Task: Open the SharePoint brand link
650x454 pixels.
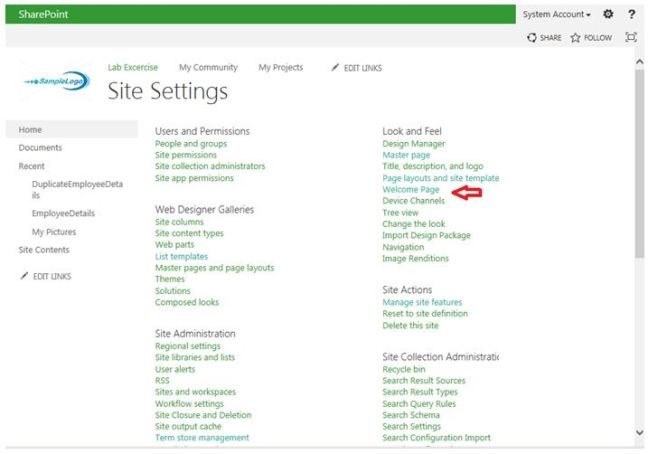Action: tap(43, 14)
